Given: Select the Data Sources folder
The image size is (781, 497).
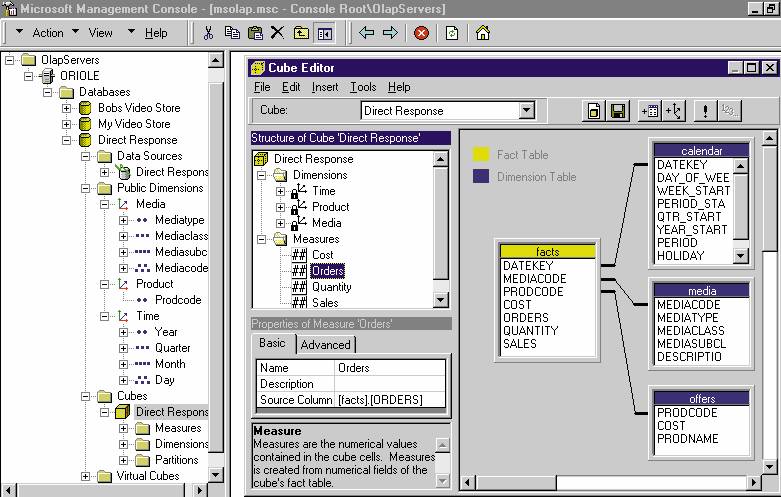Looking at the screenshot, I should pyautogui.click(x=149, y=156).
